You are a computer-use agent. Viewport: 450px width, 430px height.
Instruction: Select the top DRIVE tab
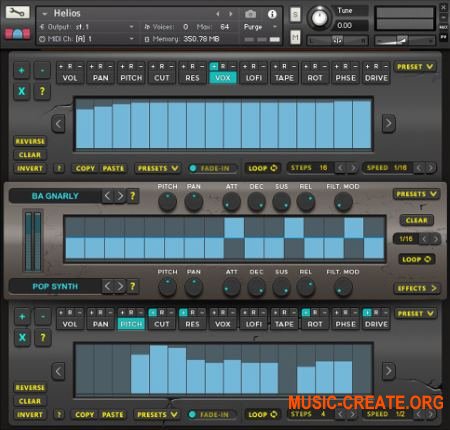pos(376,78)
